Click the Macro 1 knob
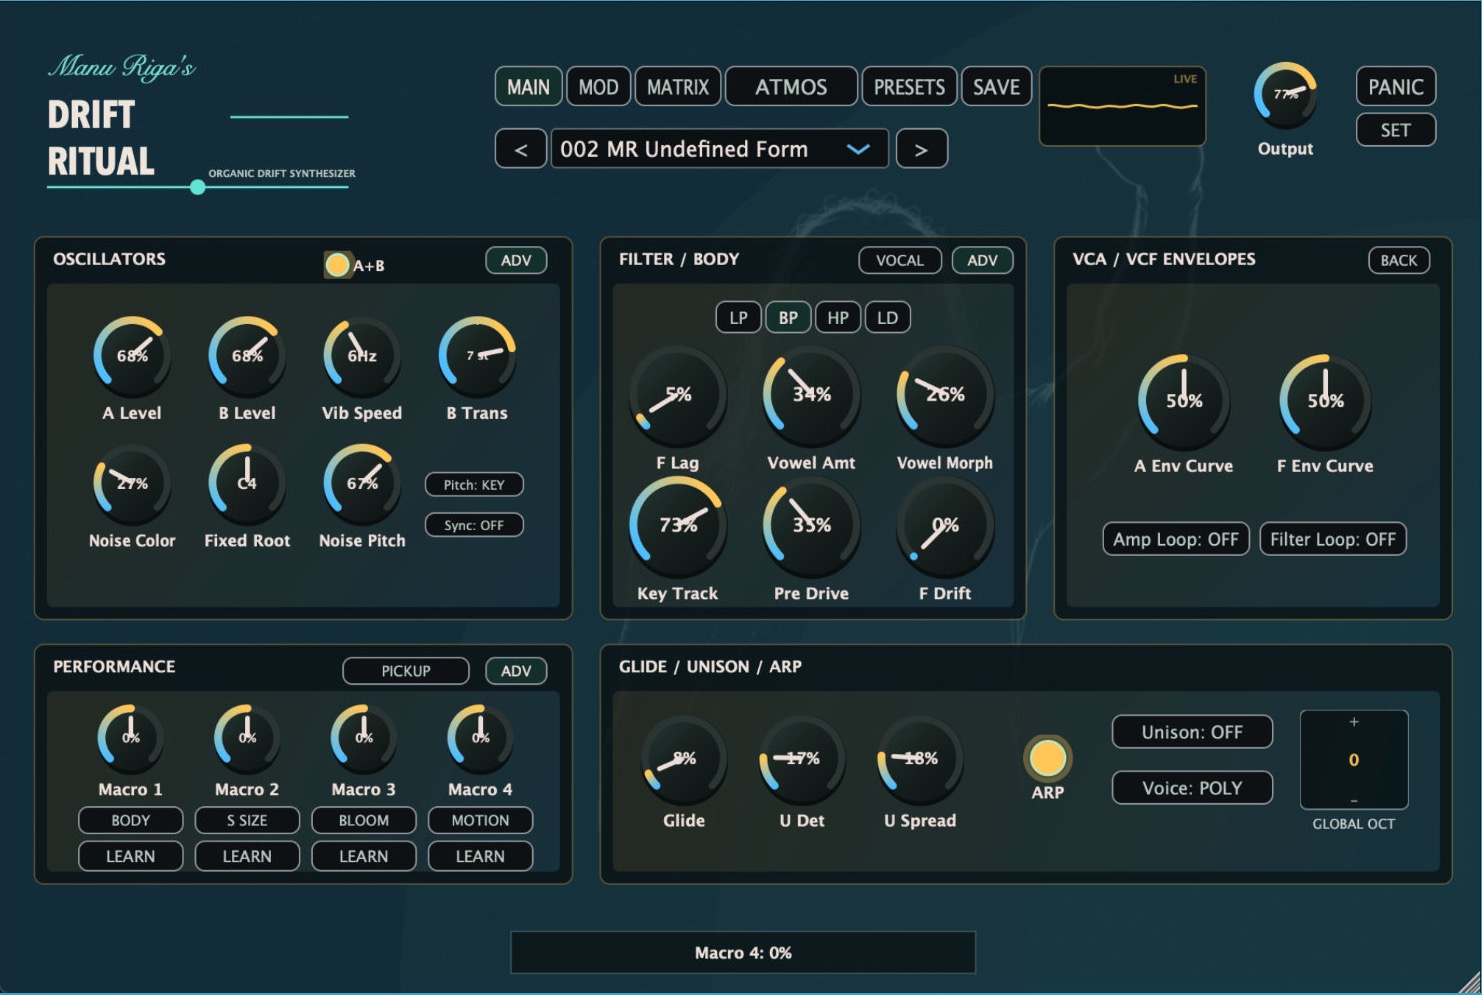 pyautogui.click(x=130, y=738)
